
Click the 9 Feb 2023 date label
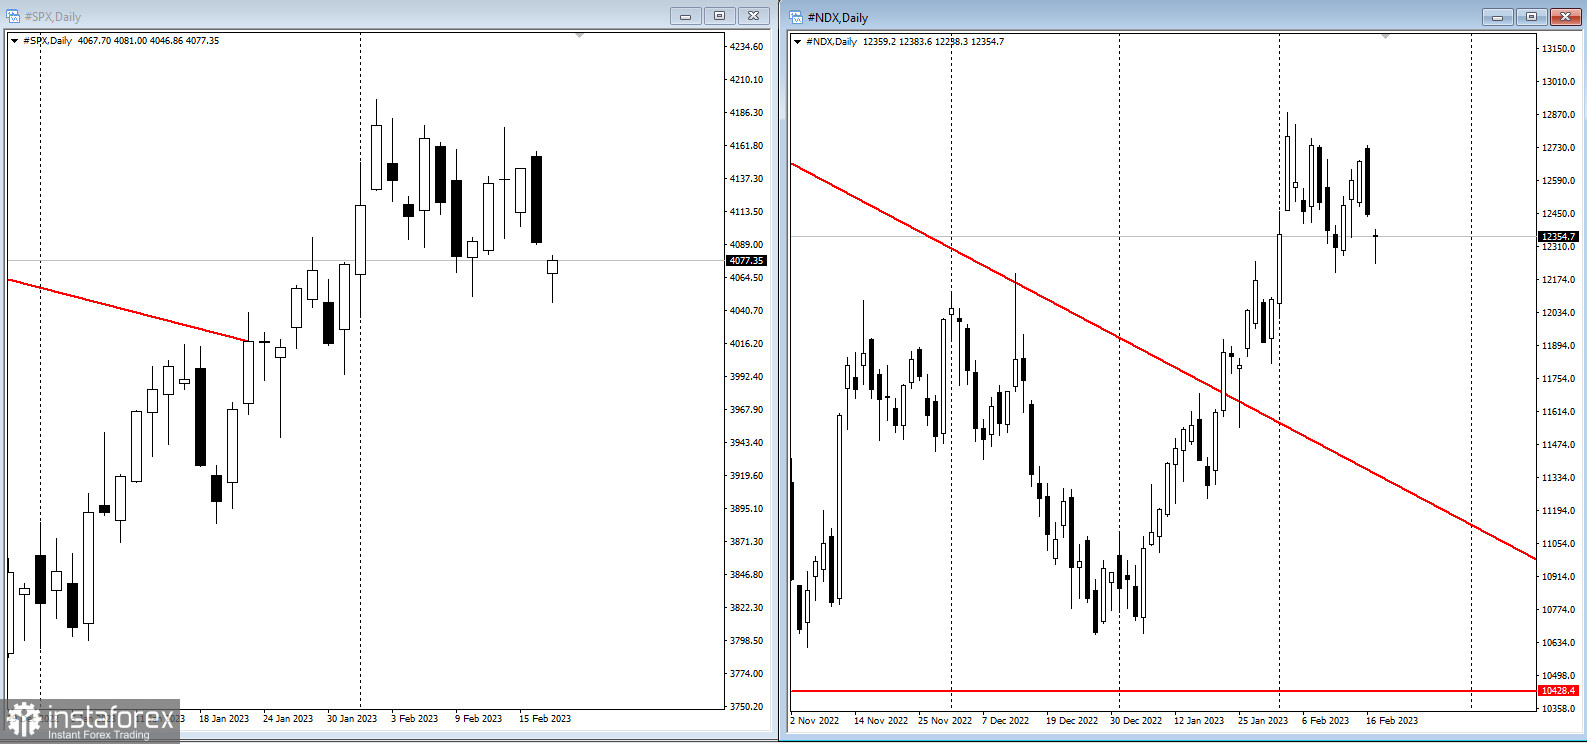(478, 719)
